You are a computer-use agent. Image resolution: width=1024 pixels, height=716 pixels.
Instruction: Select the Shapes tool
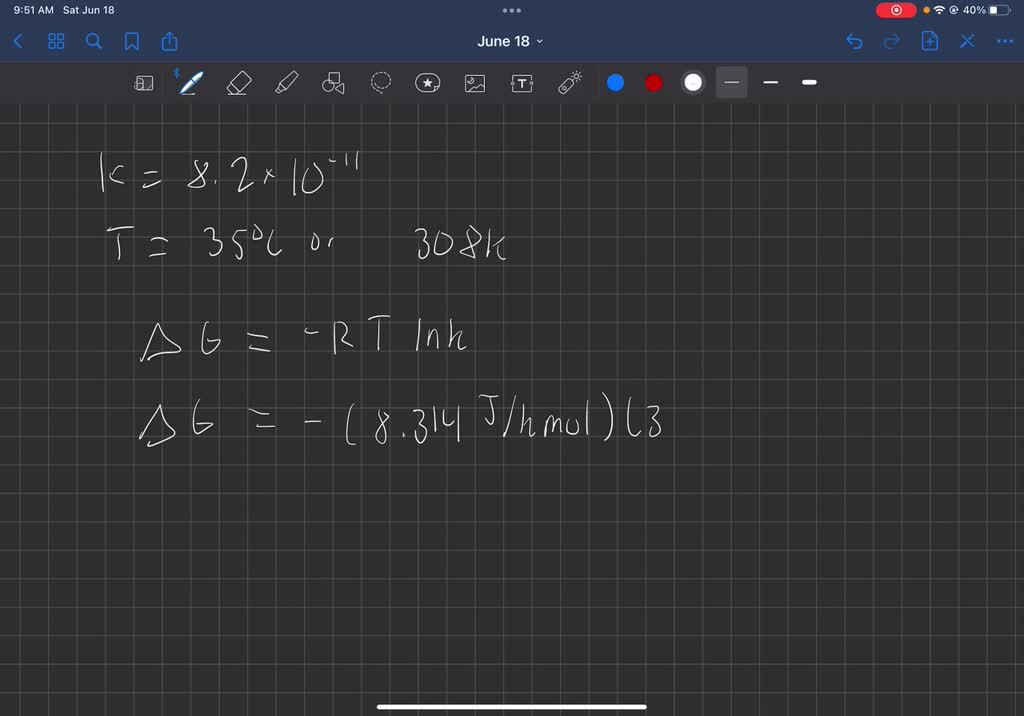pyautogui.click(x=333, y=83)
